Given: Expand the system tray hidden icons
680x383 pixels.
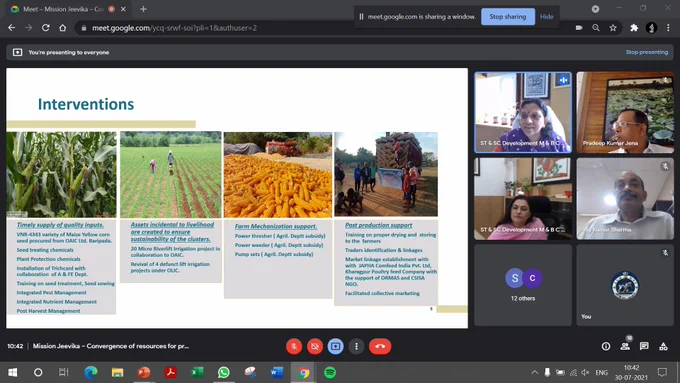Looking at the screenshot, I should click(535, 372).
